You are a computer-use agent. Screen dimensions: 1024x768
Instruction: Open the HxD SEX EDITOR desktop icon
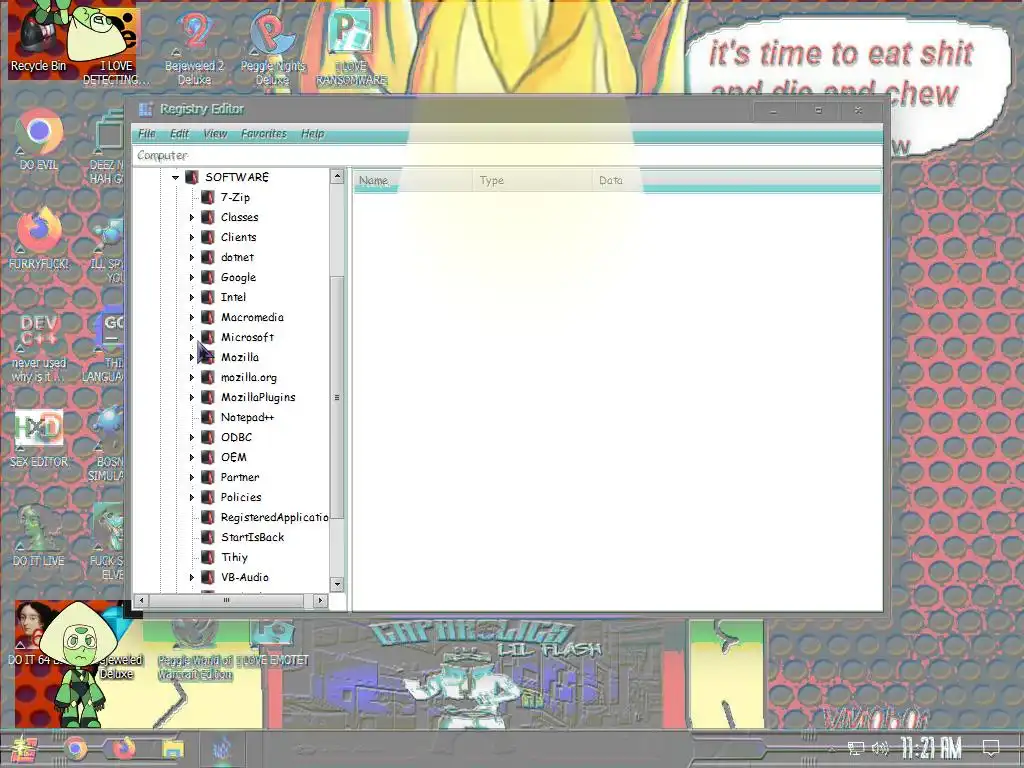(39, 438)
